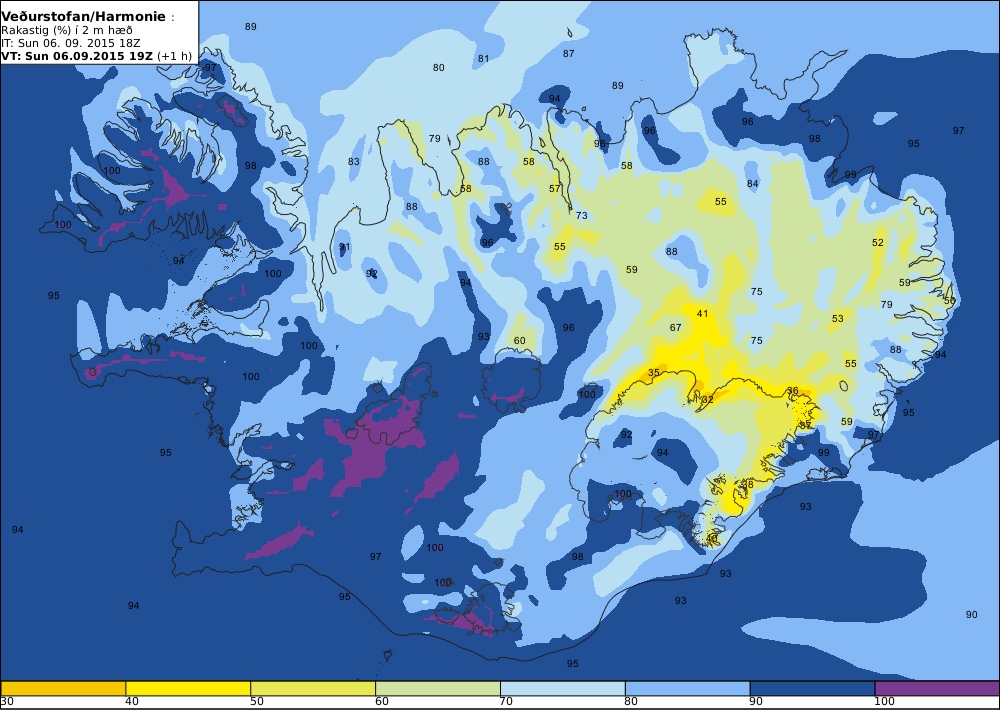Select the pale green 60–70% legend band
Viewport: 1000px width, 710px height.
pyautogui.click(x=438, y=688)
